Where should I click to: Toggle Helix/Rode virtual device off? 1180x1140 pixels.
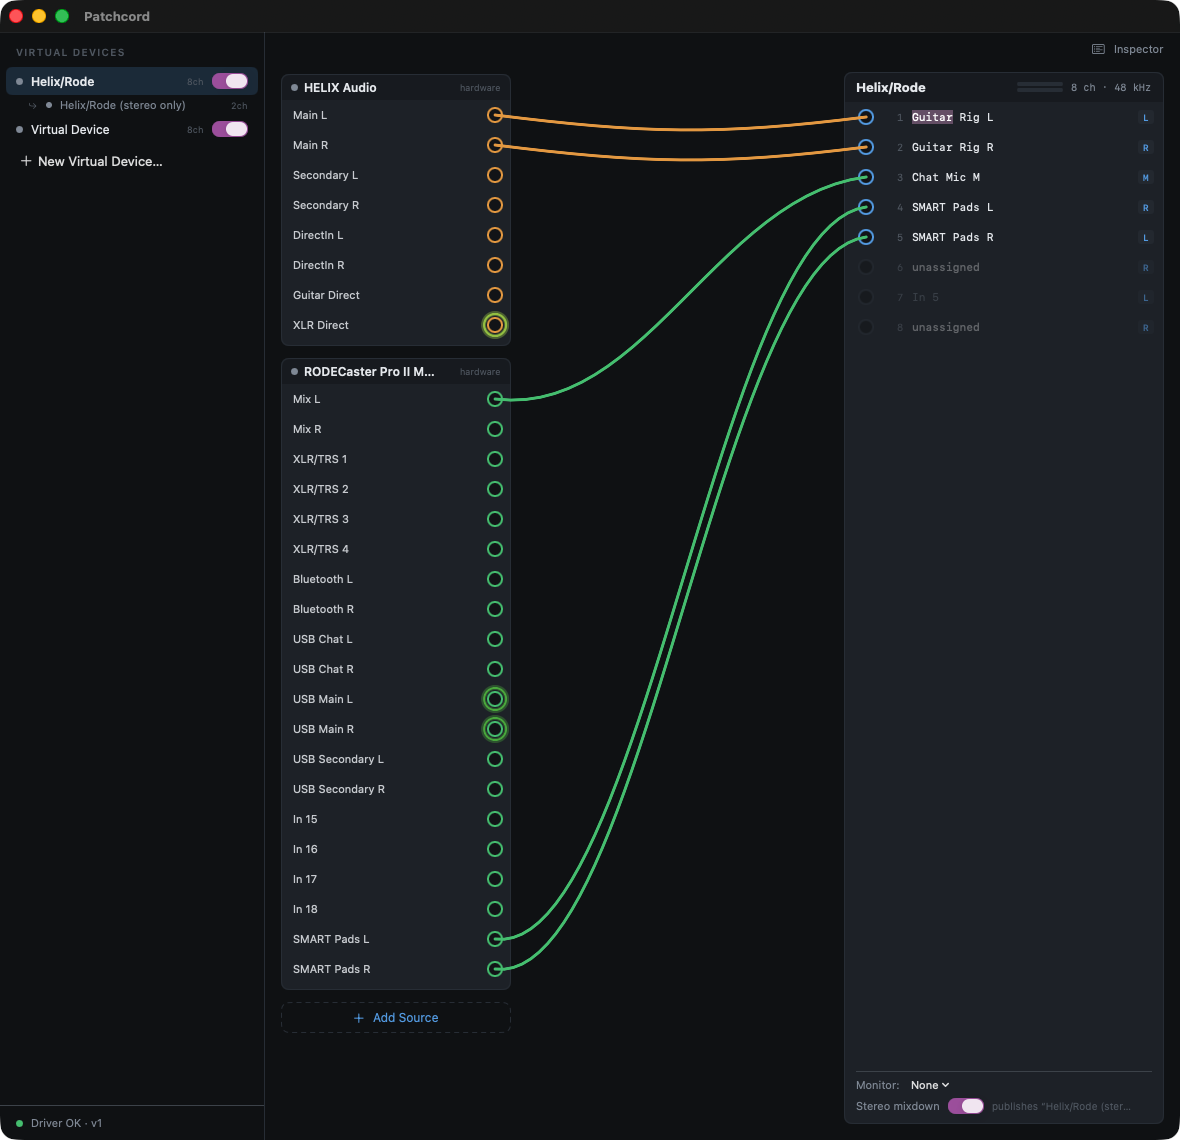(230, 81)
